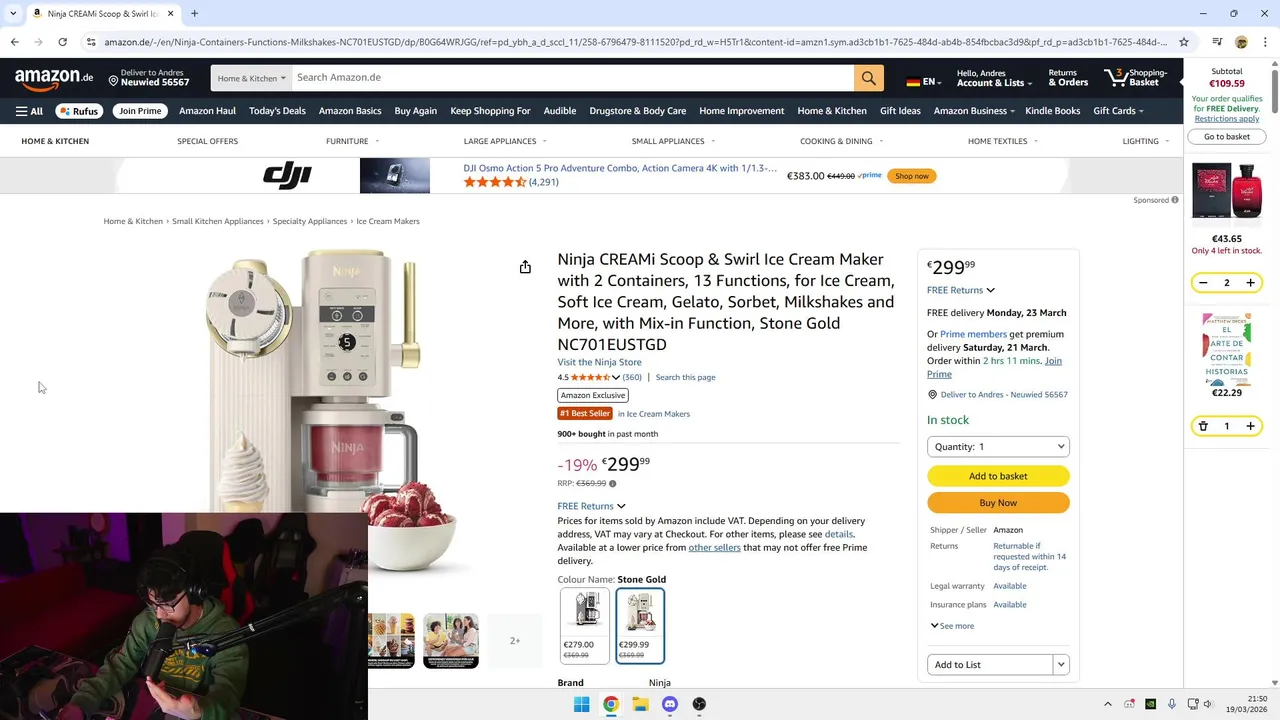This screenshot has height=720, width=1280.
Task: Reload the page with the refresh icon
Action: point(62,42)
